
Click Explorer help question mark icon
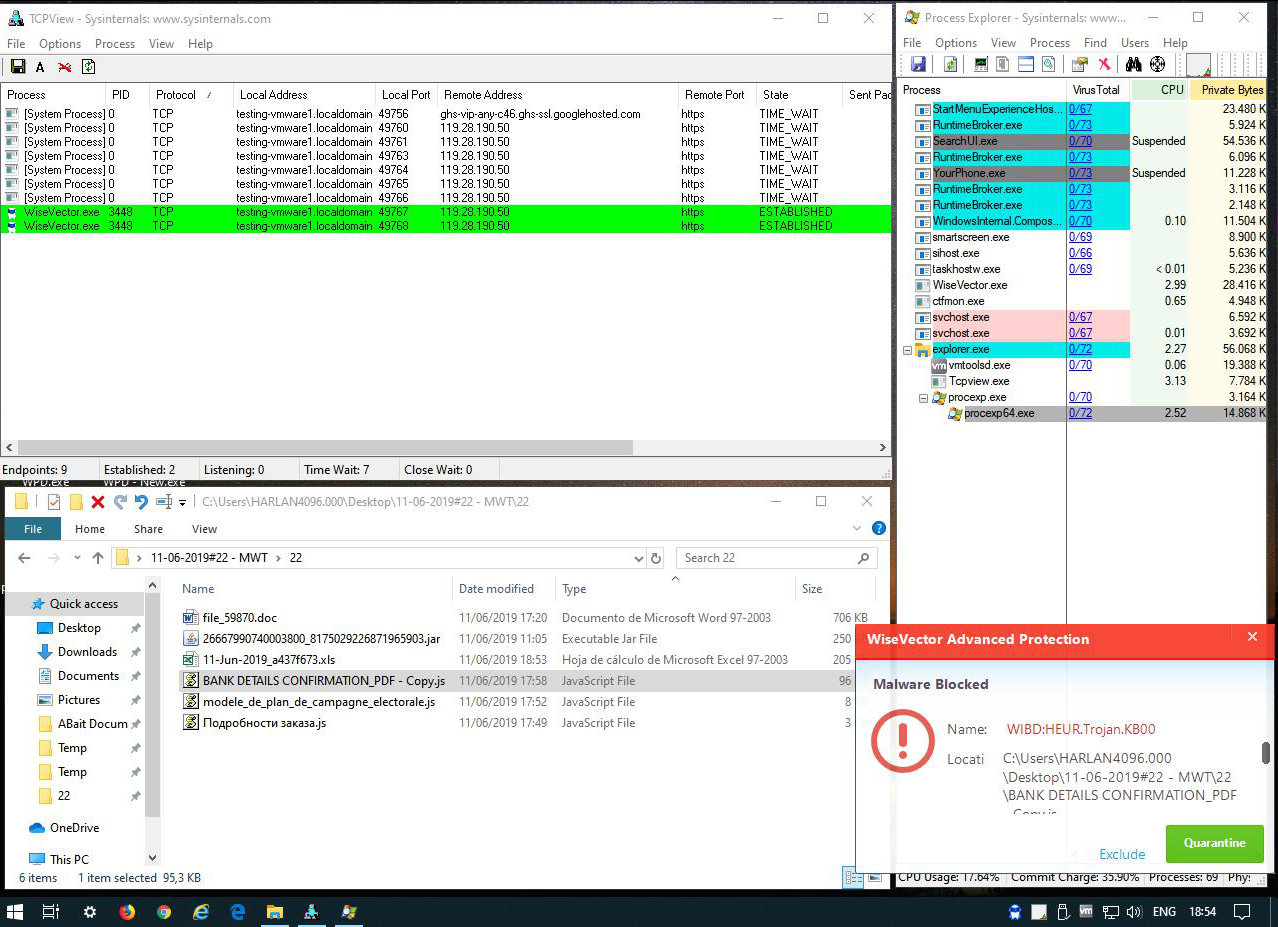(878, 528)
